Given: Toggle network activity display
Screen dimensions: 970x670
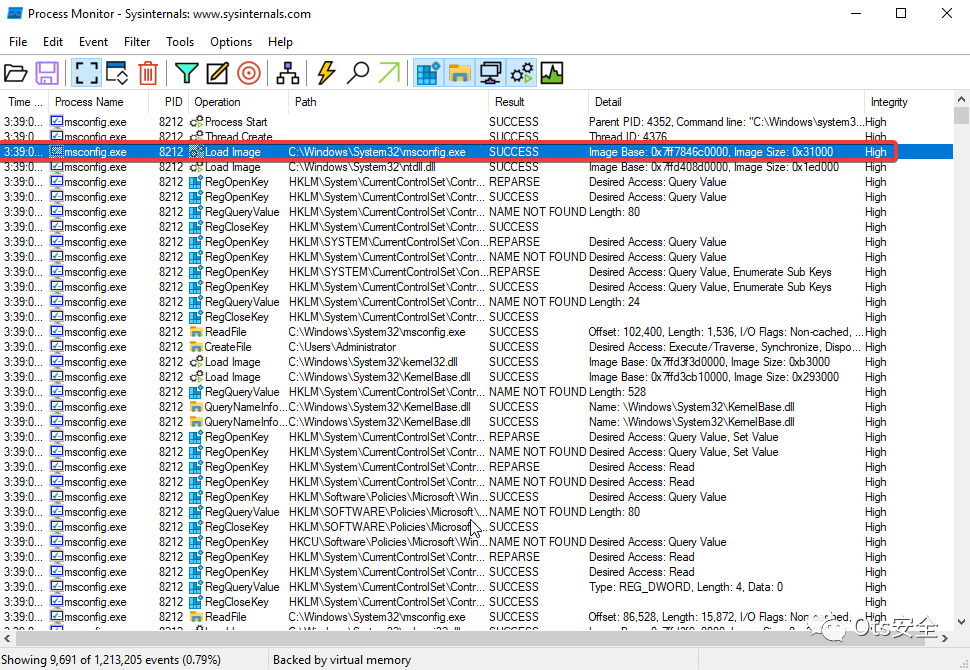Looking at the screenshot, I should pyautogui.click(x=491, y=73).
